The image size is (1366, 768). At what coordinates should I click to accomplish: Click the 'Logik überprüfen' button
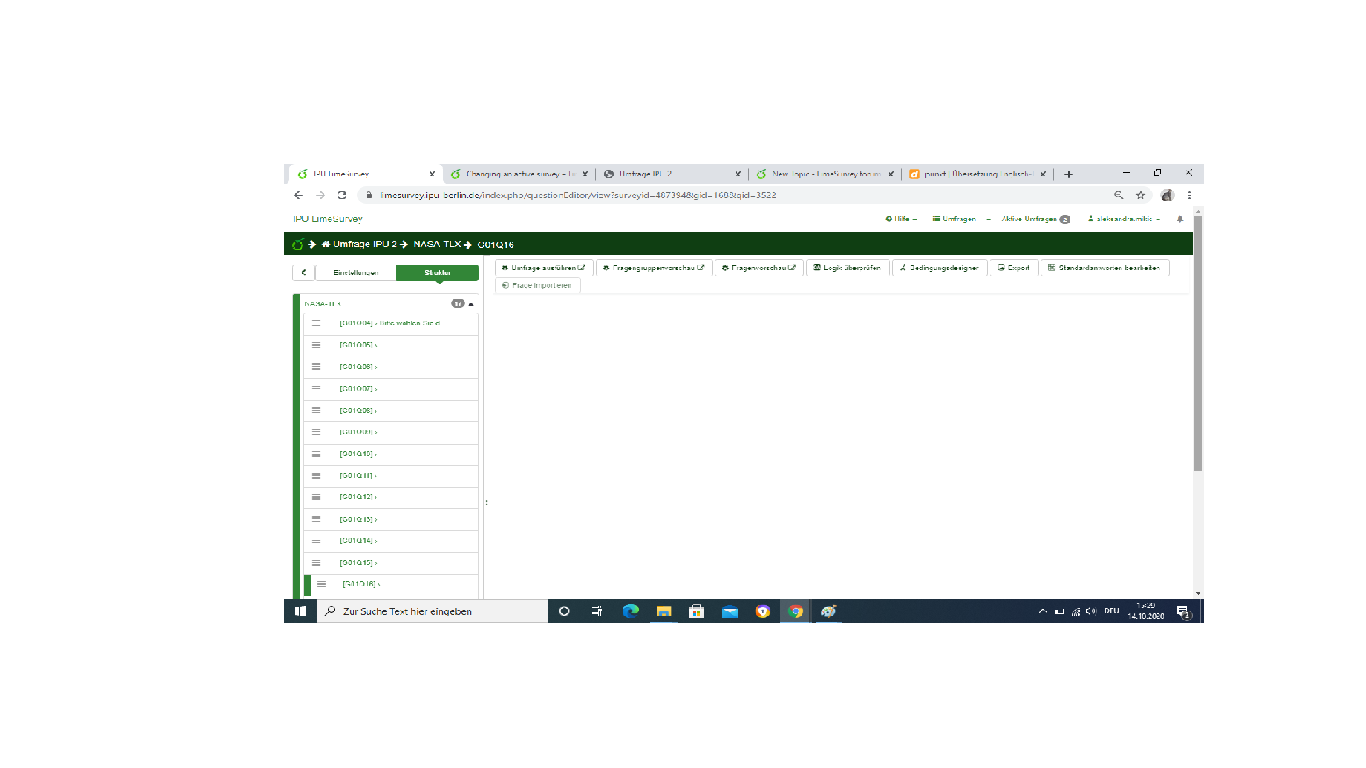click(x=847, y=268)
